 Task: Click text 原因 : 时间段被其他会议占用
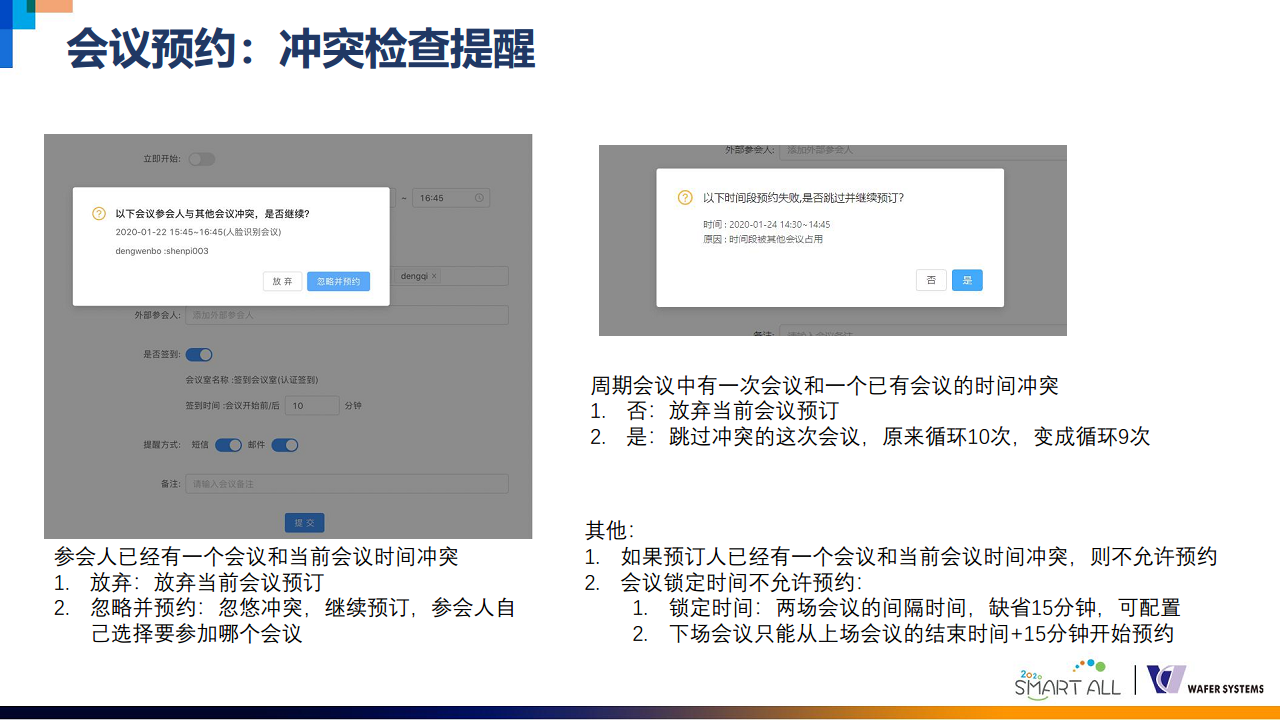pyautogui.click(x=762, y=240)
